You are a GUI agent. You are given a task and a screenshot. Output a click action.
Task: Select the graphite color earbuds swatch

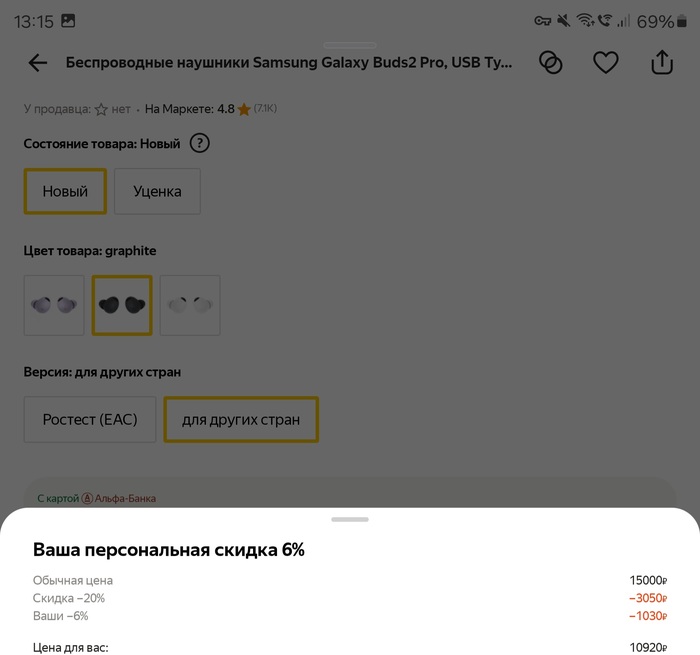pyautogui.click(x=122, y=305)
